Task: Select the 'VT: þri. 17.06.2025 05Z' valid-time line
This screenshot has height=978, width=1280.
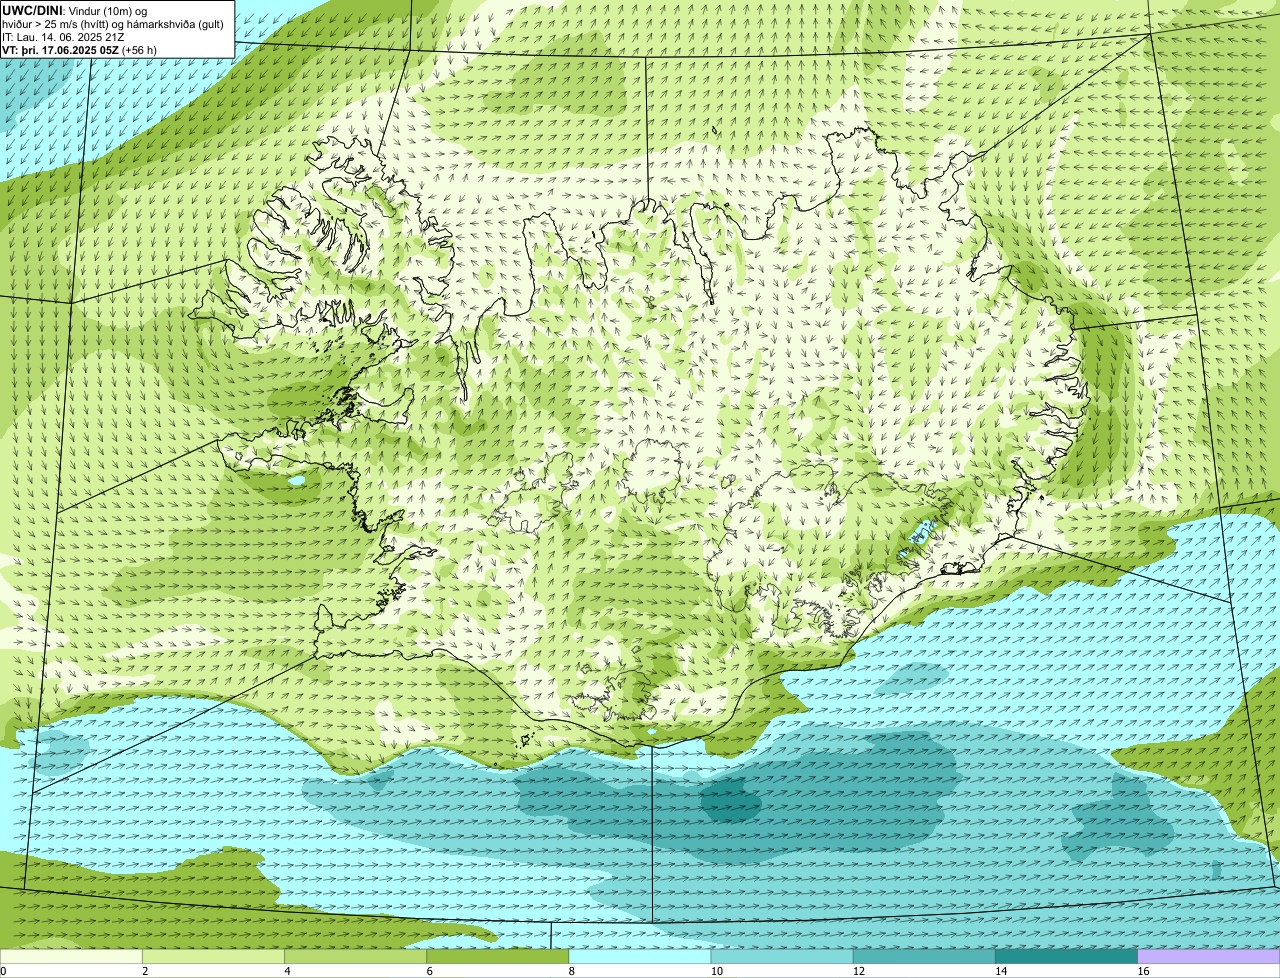Action: [60, 49]
